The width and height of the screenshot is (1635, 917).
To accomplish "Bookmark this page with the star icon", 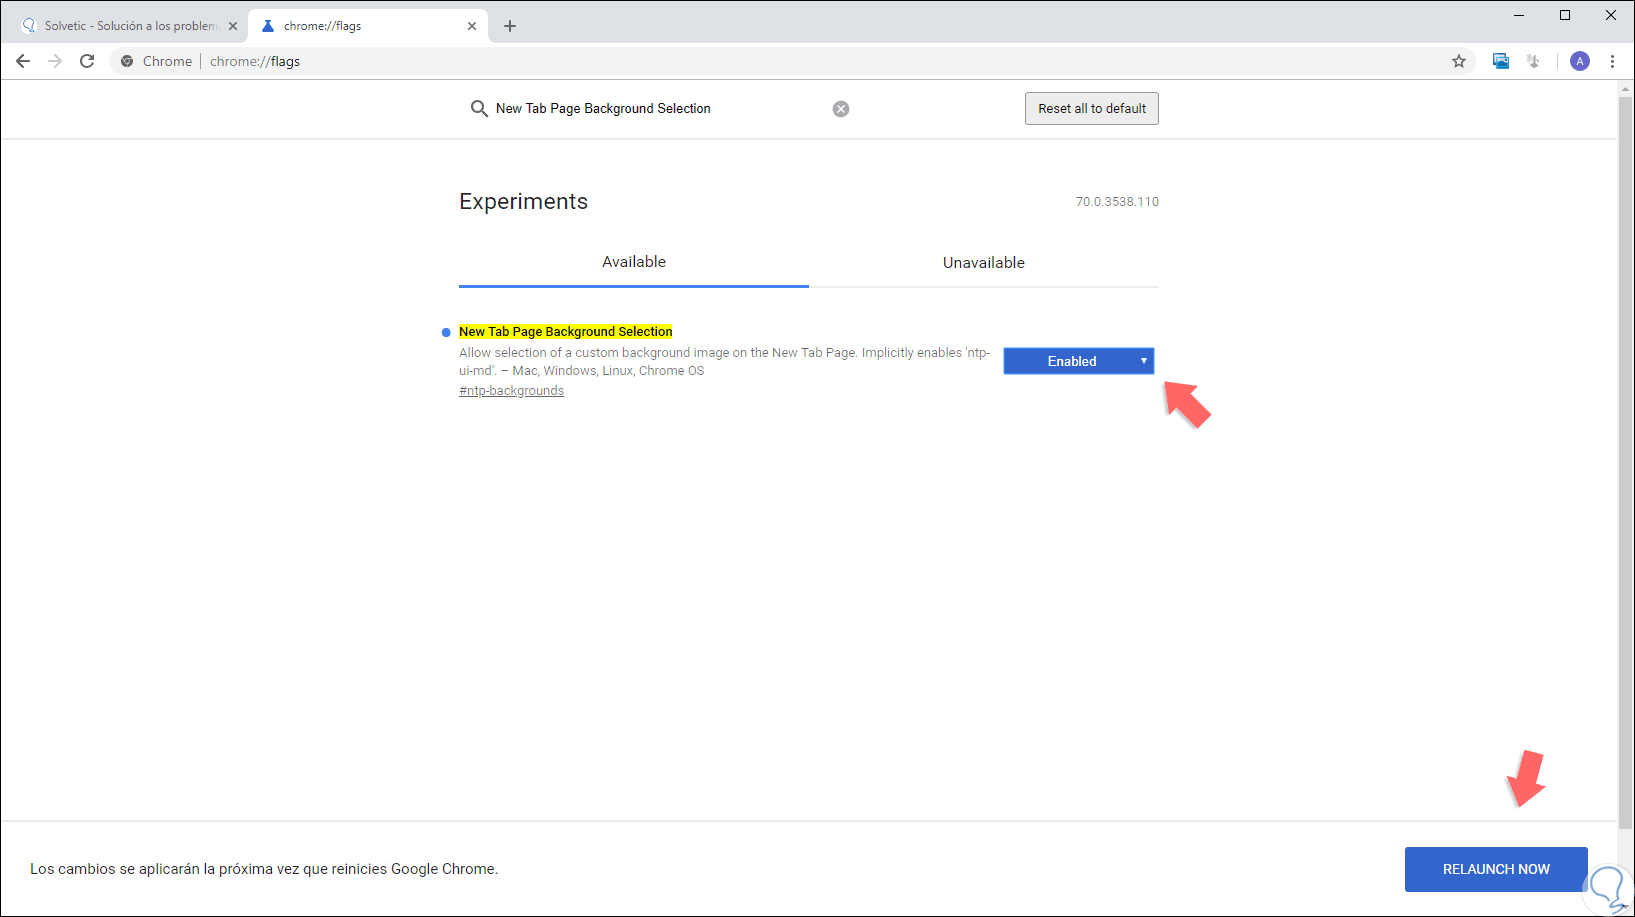I will (x=1459, y=61).
